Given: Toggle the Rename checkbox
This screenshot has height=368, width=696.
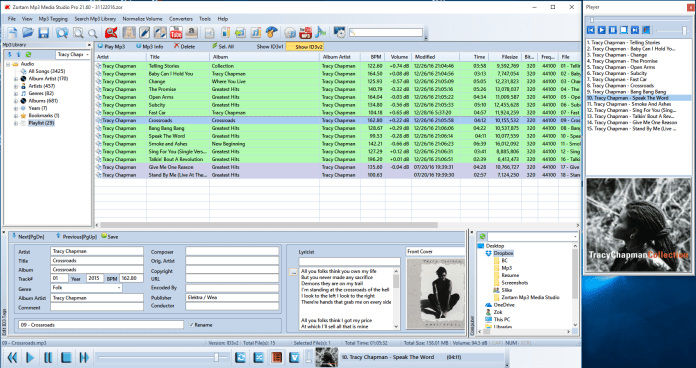Looking at the screenshot, I should point(192,325).
